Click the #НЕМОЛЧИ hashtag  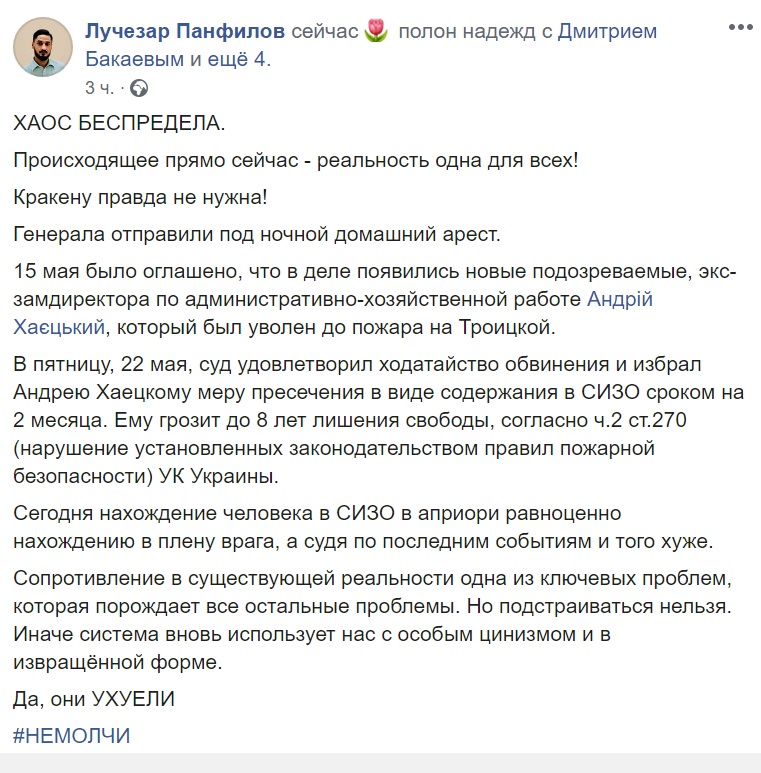coord(72,736)
